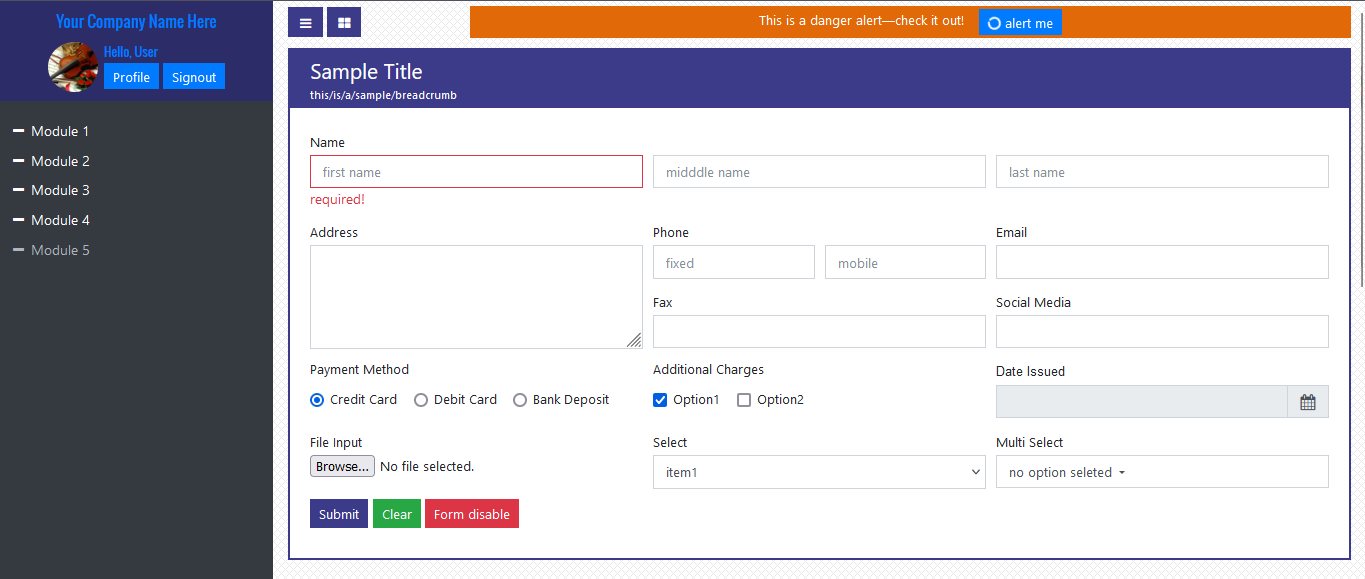1365x579 pixels.
Task: Click the grid layout icon button
Action: [344, 22]
